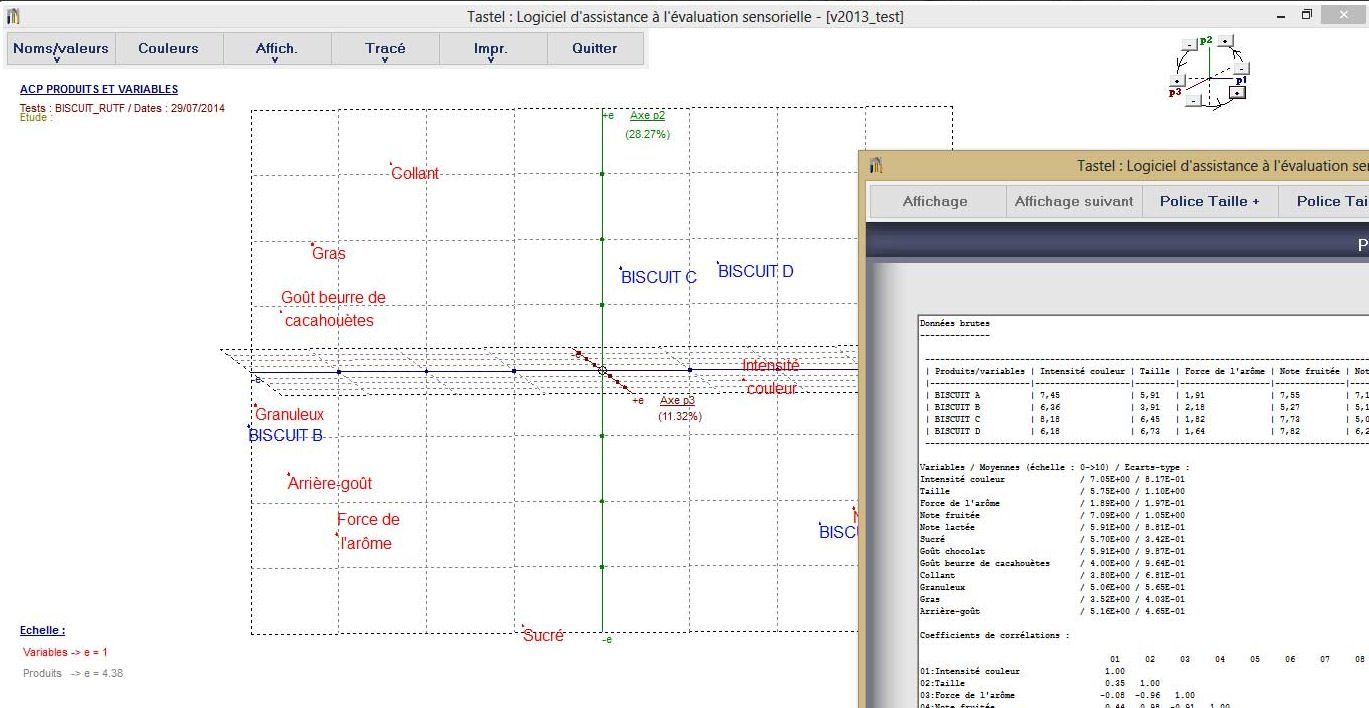Click the - rotation button at the bottom of the axis widget

(1194, 101)
